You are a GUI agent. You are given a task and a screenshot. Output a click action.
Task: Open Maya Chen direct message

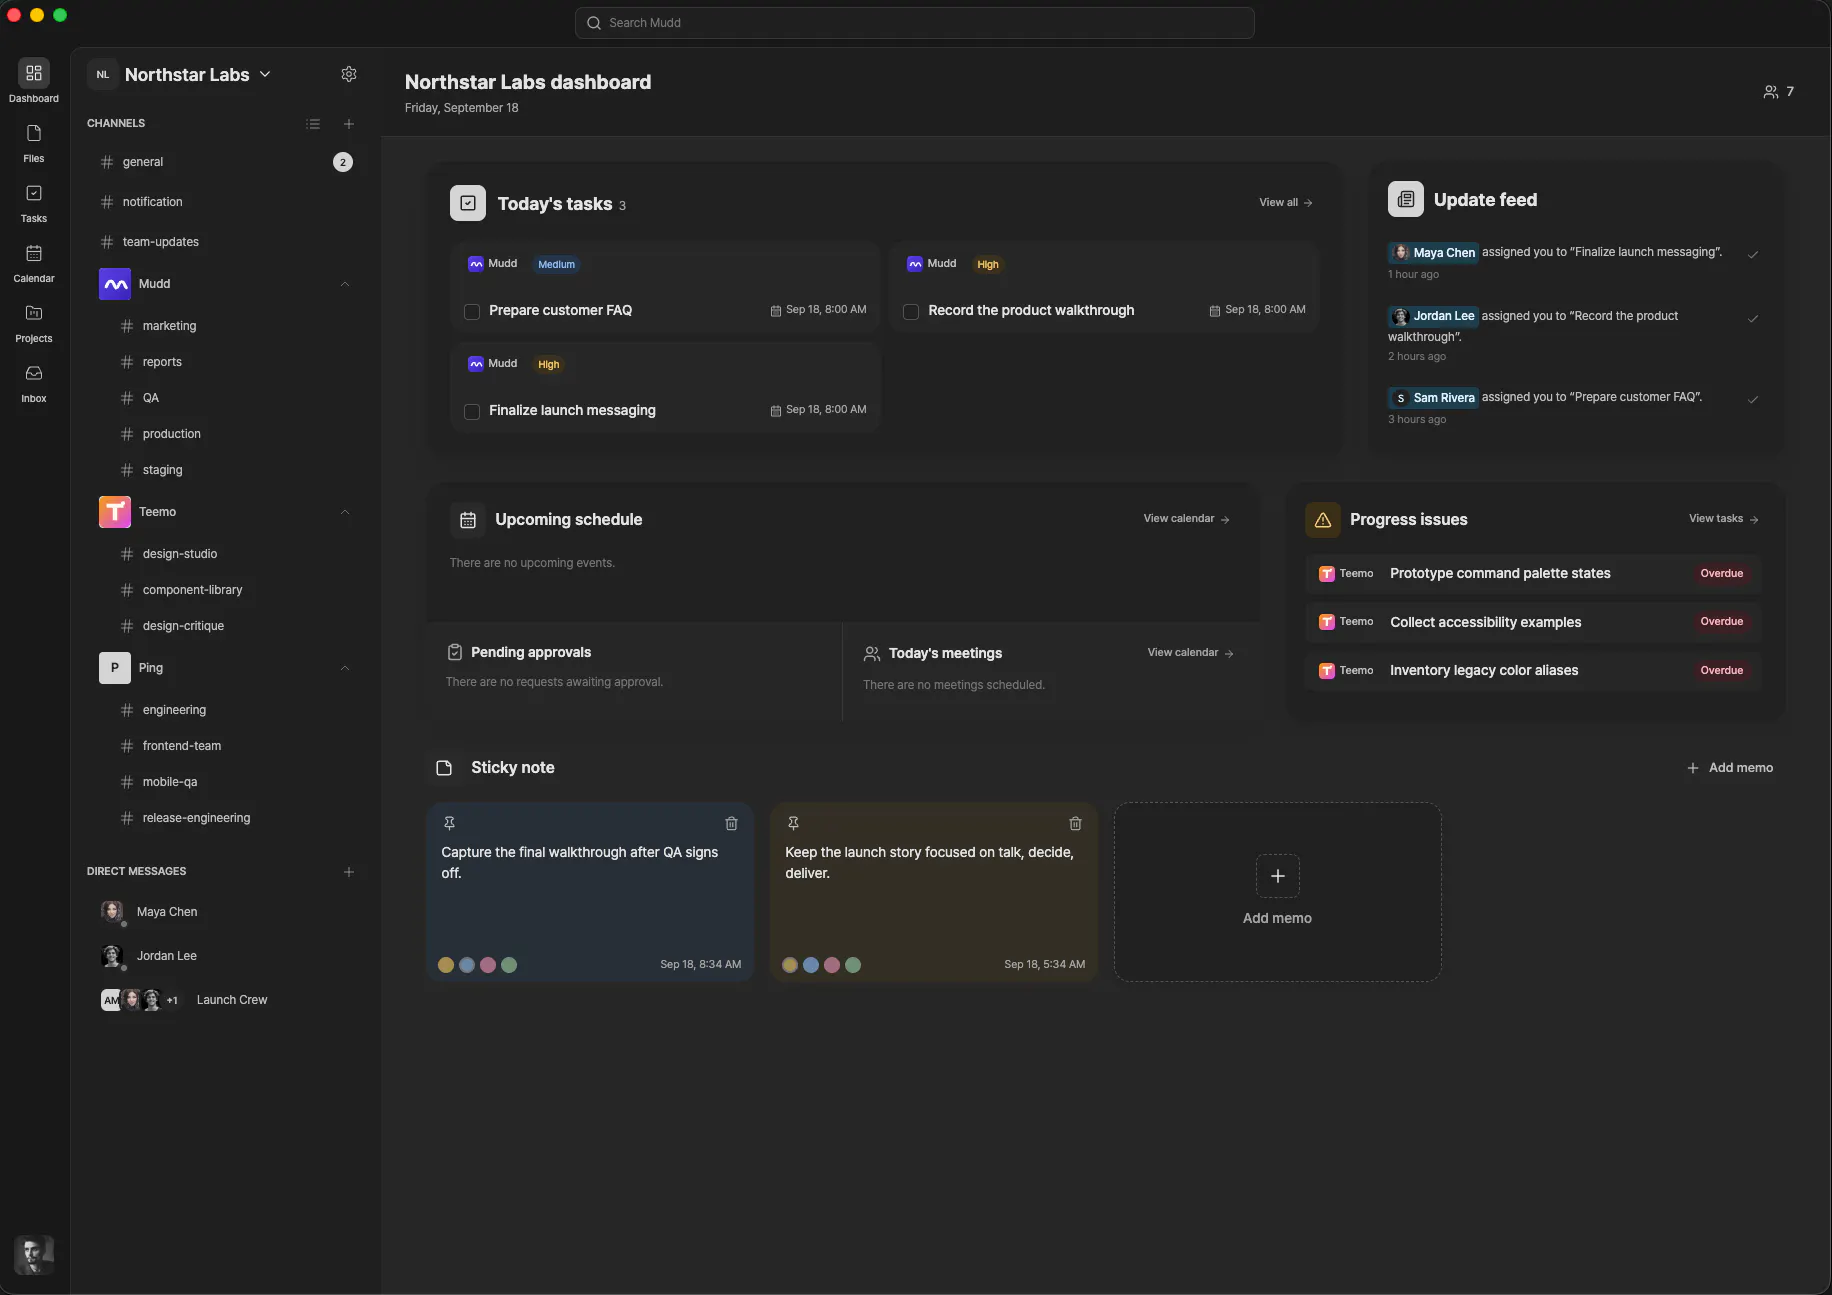226,912
